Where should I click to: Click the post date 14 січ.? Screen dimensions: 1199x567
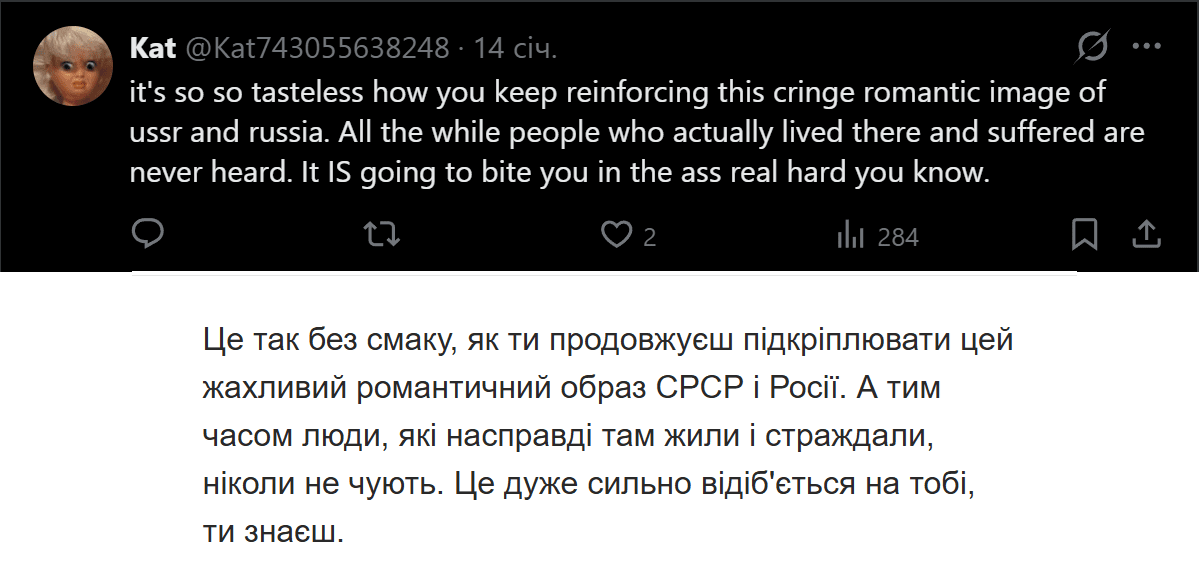(515, 48)
